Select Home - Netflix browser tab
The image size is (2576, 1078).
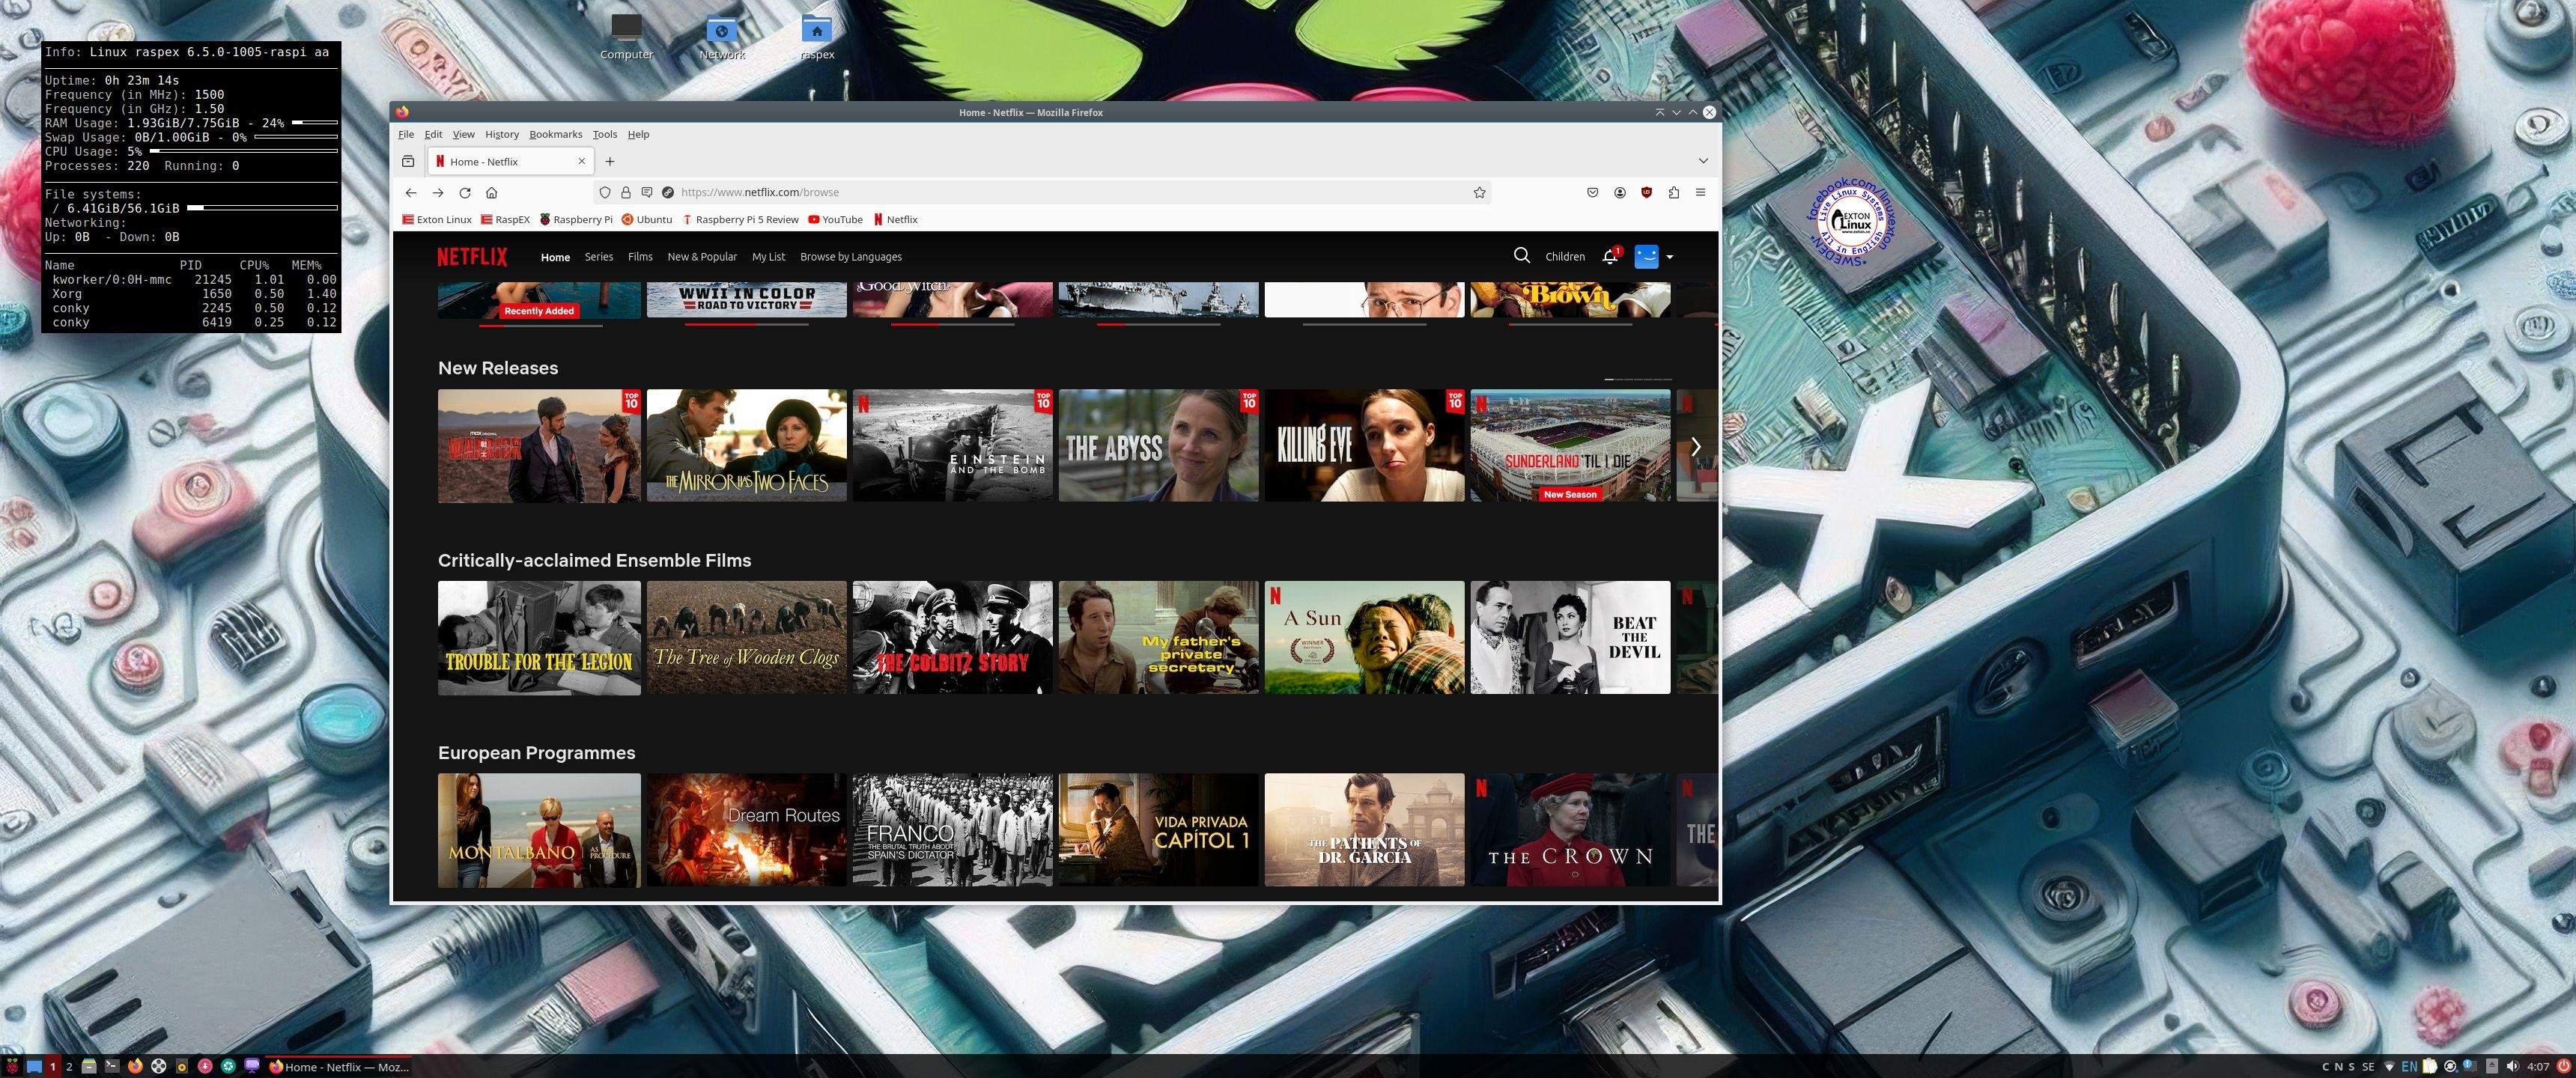point(510,161)
